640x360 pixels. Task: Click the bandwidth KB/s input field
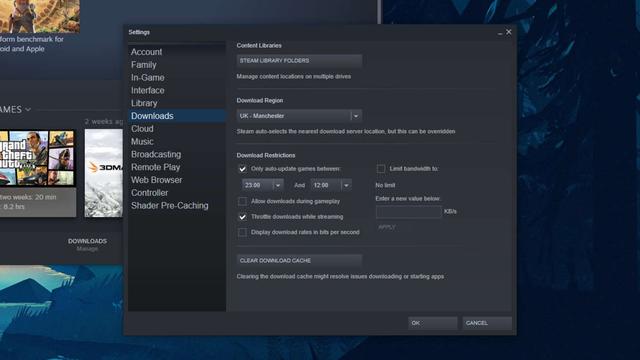[x=409, y=212]
